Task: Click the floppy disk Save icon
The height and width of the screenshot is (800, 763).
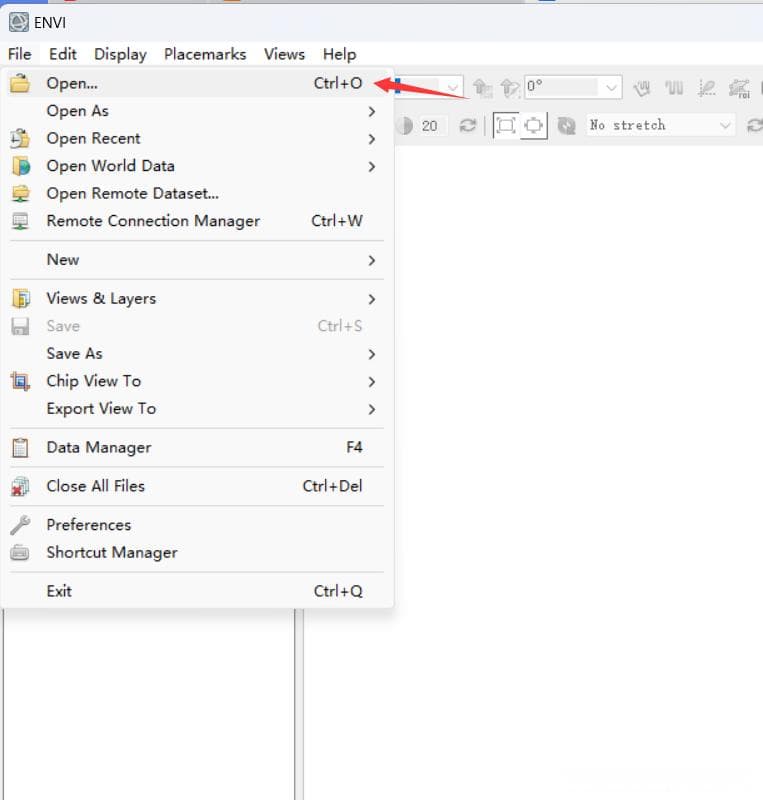Action: coord(20,326)
